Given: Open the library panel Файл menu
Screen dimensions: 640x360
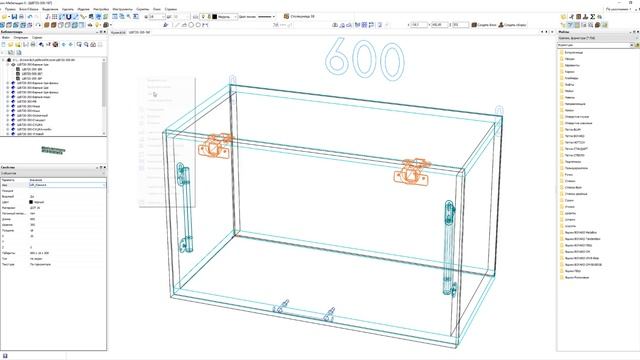Looking at the screenshot, I should coord(6,38).
